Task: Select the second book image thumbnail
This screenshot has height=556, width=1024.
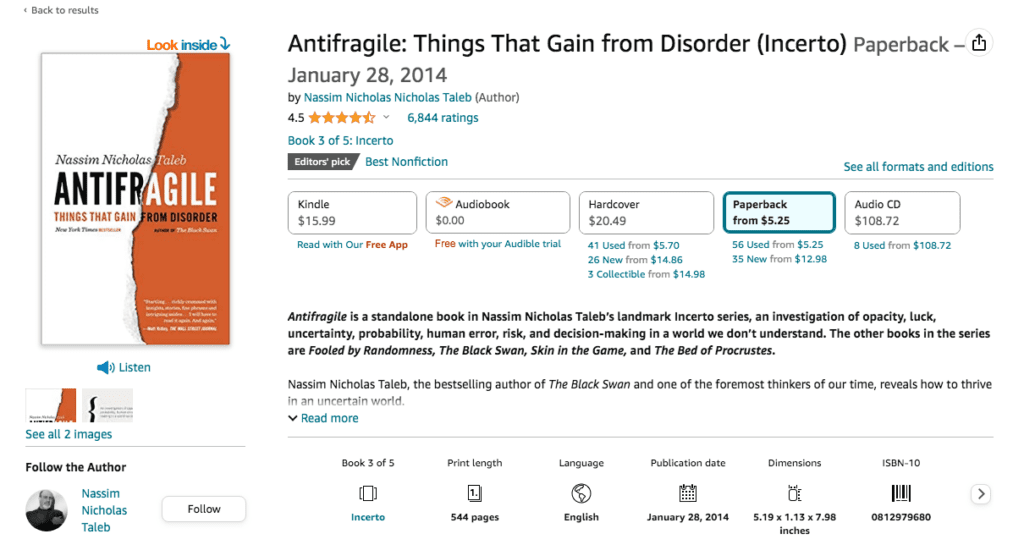Action: (108, 405)
